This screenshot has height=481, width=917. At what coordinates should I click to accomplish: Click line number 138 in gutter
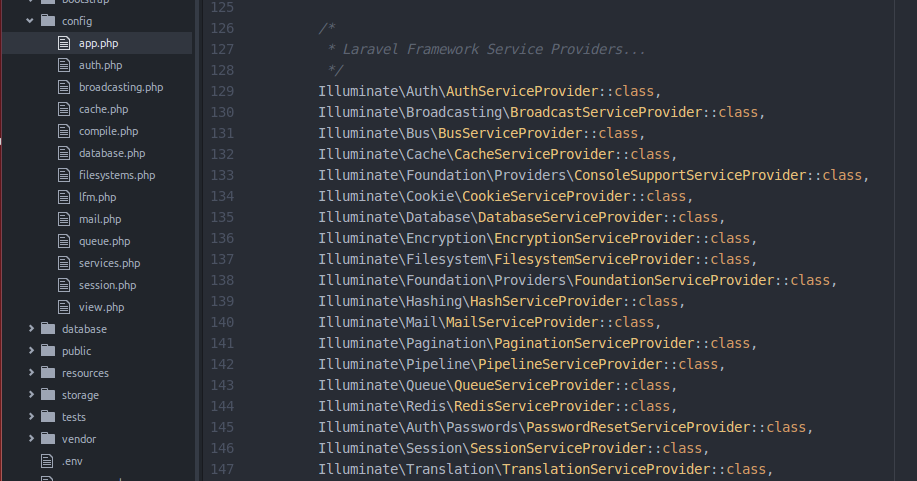tap(222, 280)
